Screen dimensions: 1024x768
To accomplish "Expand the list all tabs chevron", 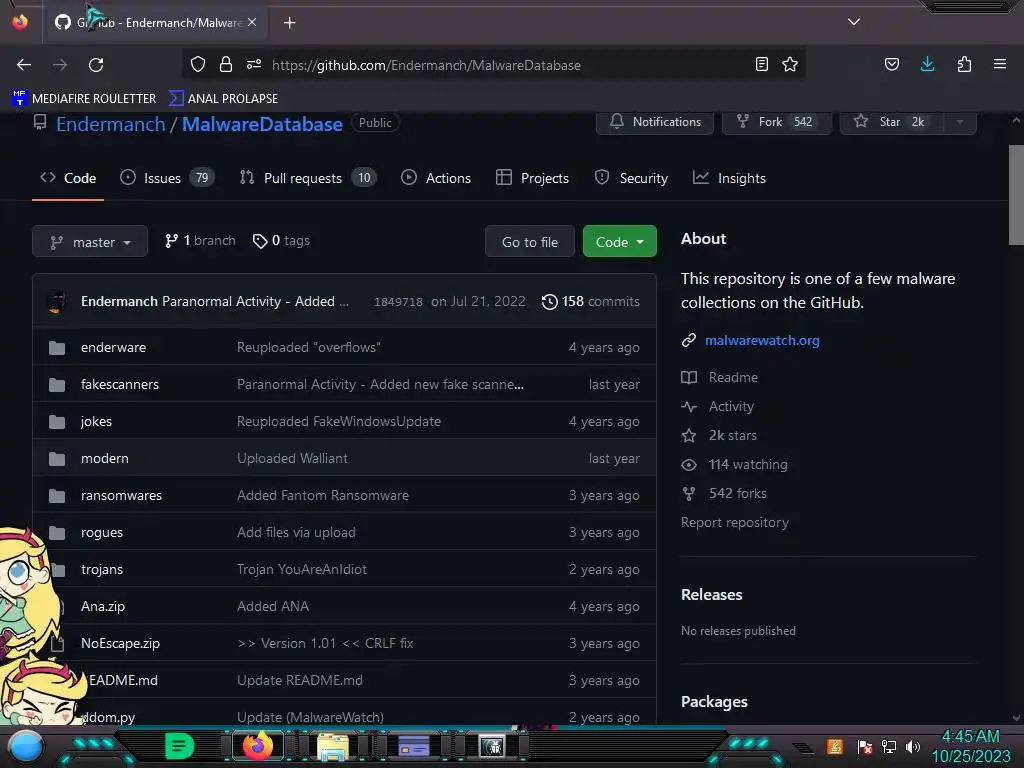I will 854,22.
